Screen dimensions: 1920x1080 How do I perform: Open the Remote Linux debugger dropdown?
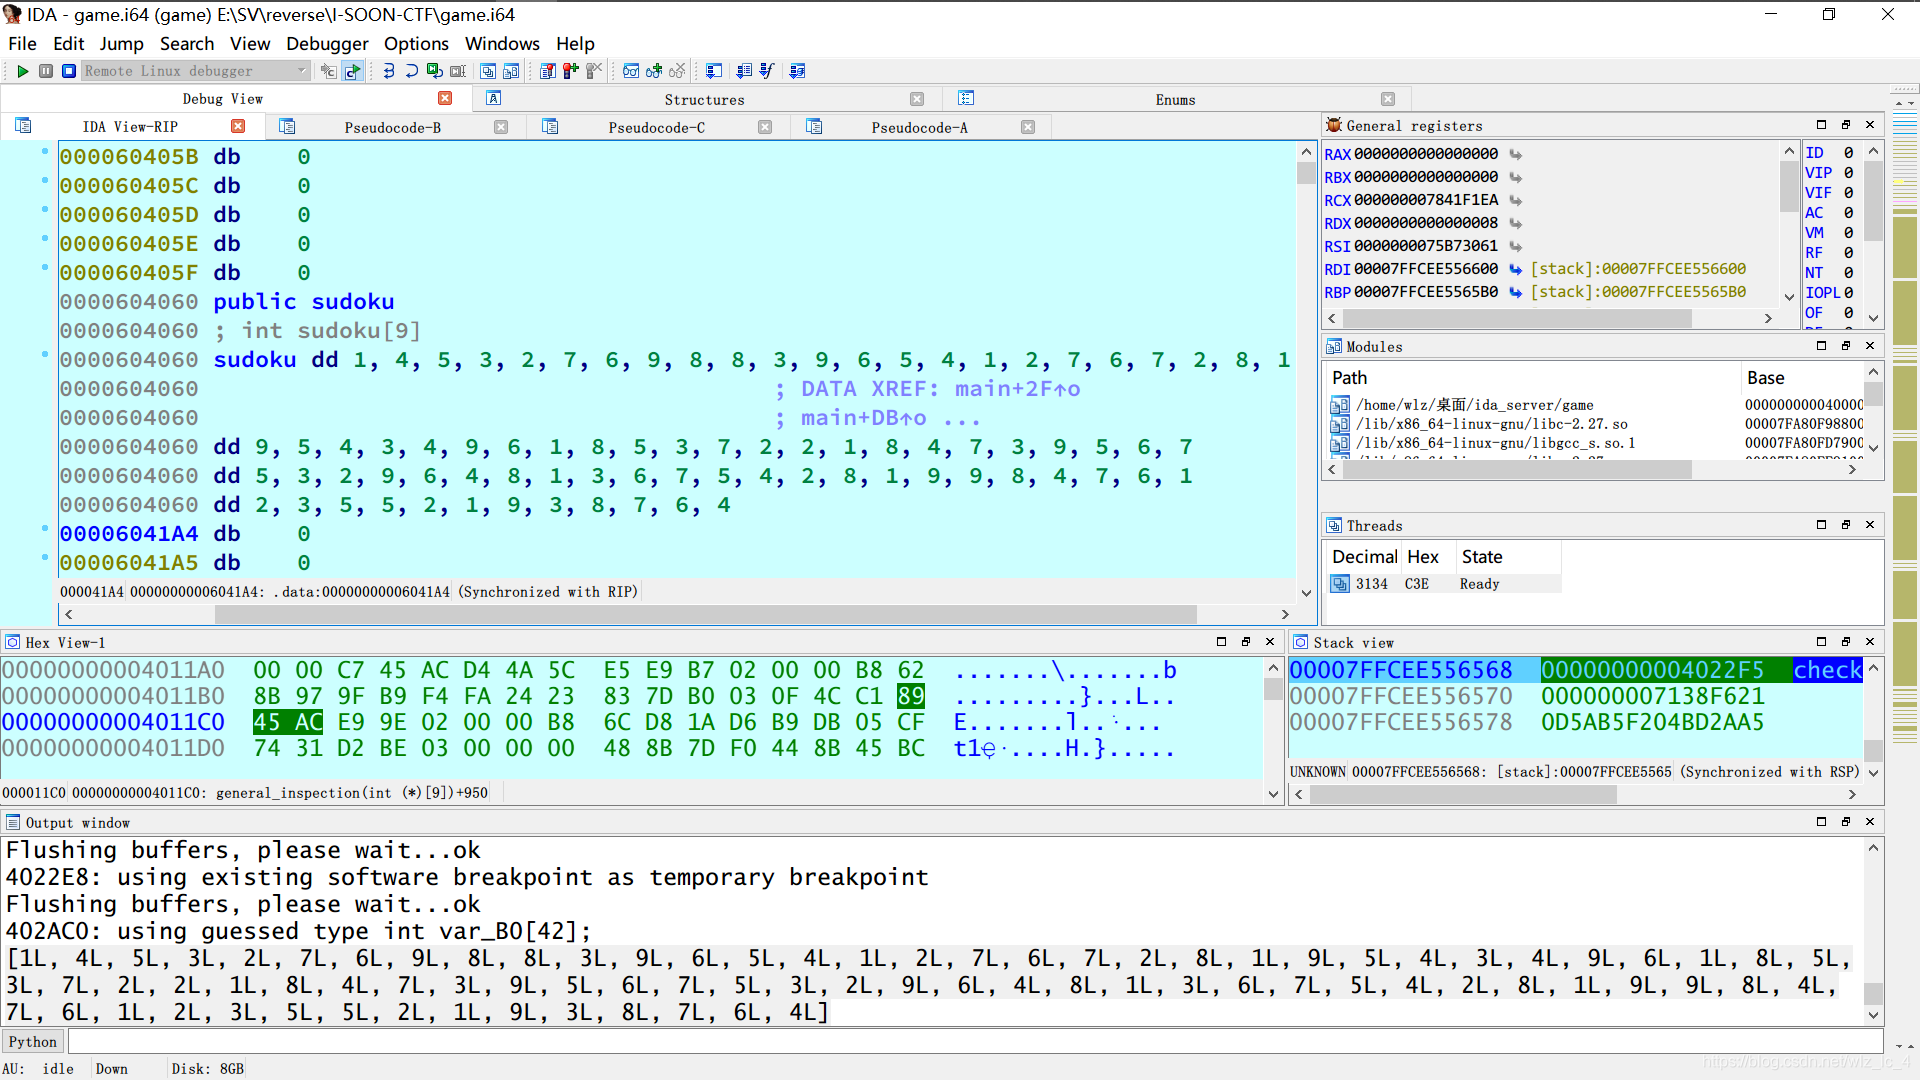pyautogui.click(x=301, y=71)
